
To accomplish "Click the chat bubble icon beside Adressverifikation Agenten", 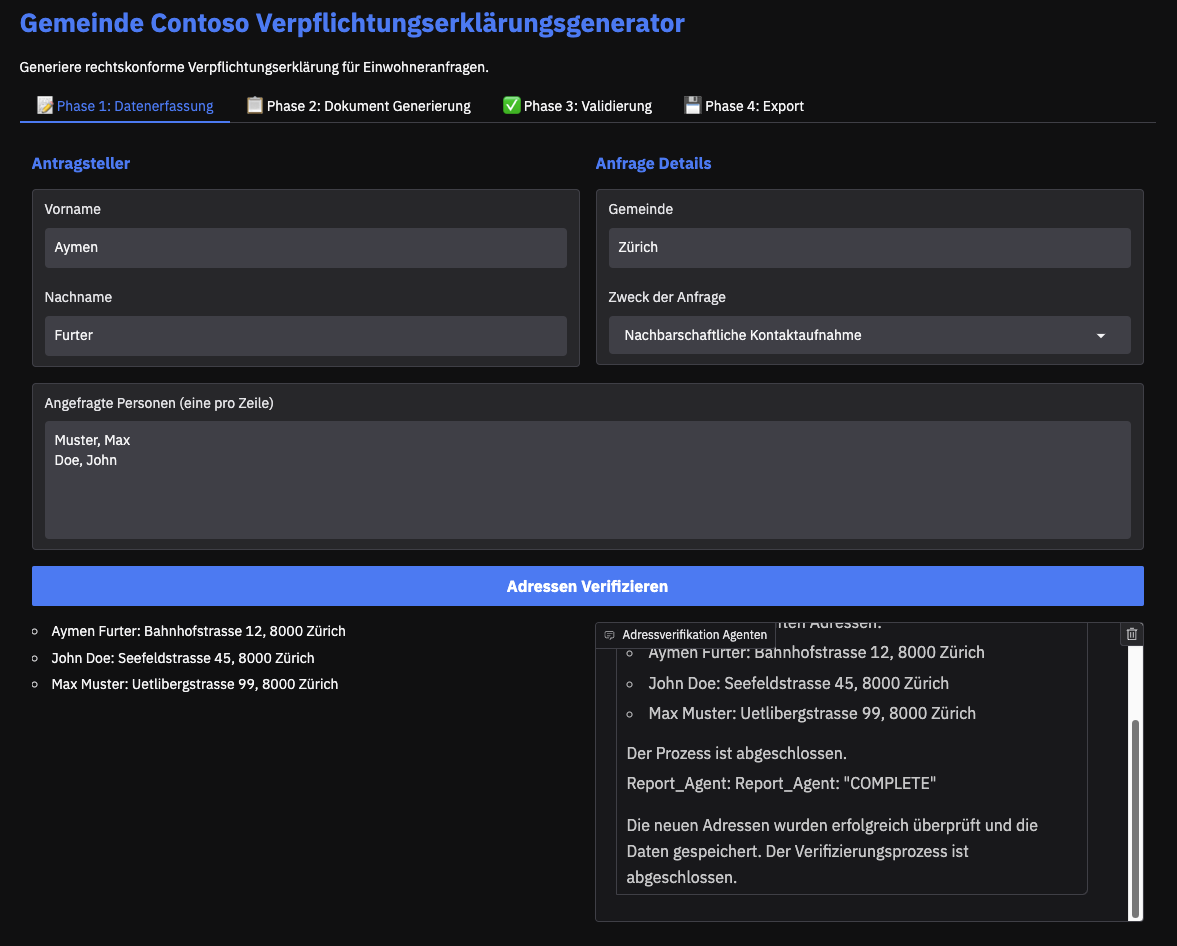I will pos(610,635).
